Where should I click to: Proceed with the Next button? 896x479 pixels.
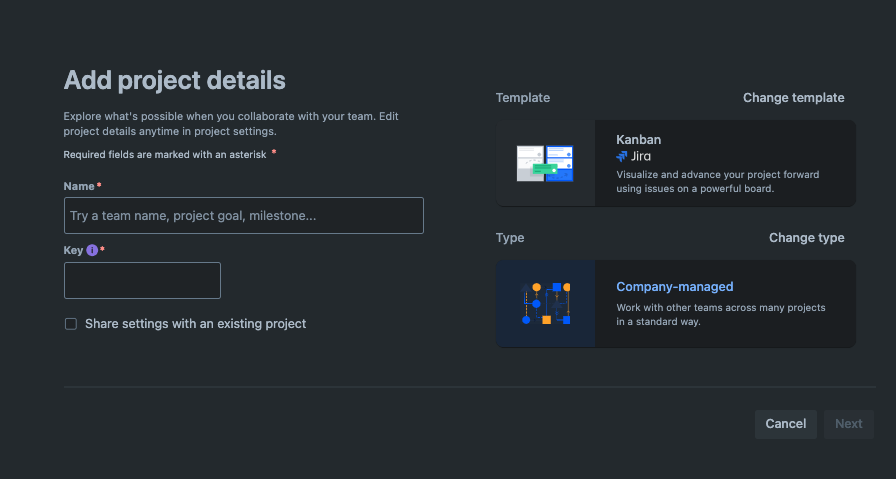coord(849,424)
